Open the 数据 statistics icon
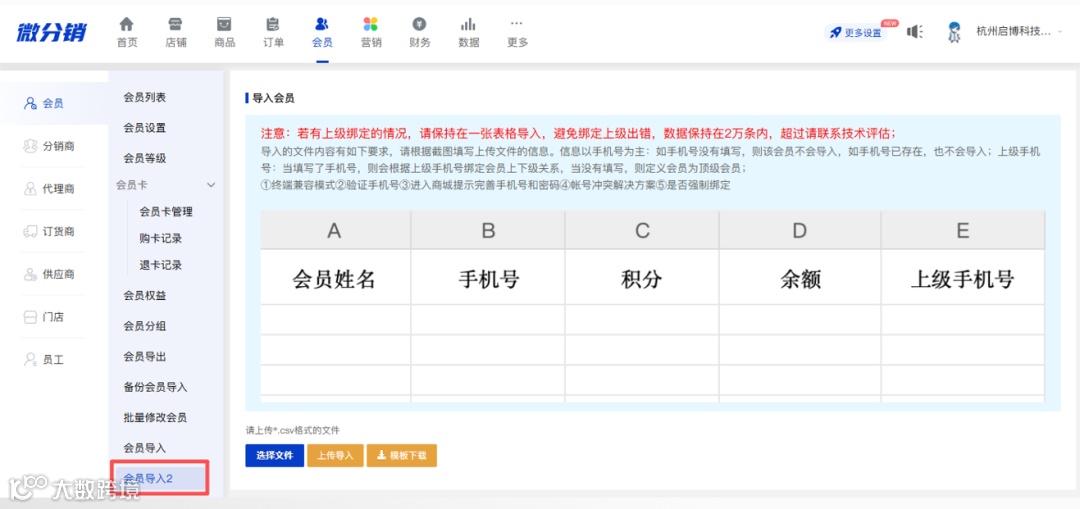Image resolution: width=1080 pixels, height=509 pixels. (x=468, y=24)
